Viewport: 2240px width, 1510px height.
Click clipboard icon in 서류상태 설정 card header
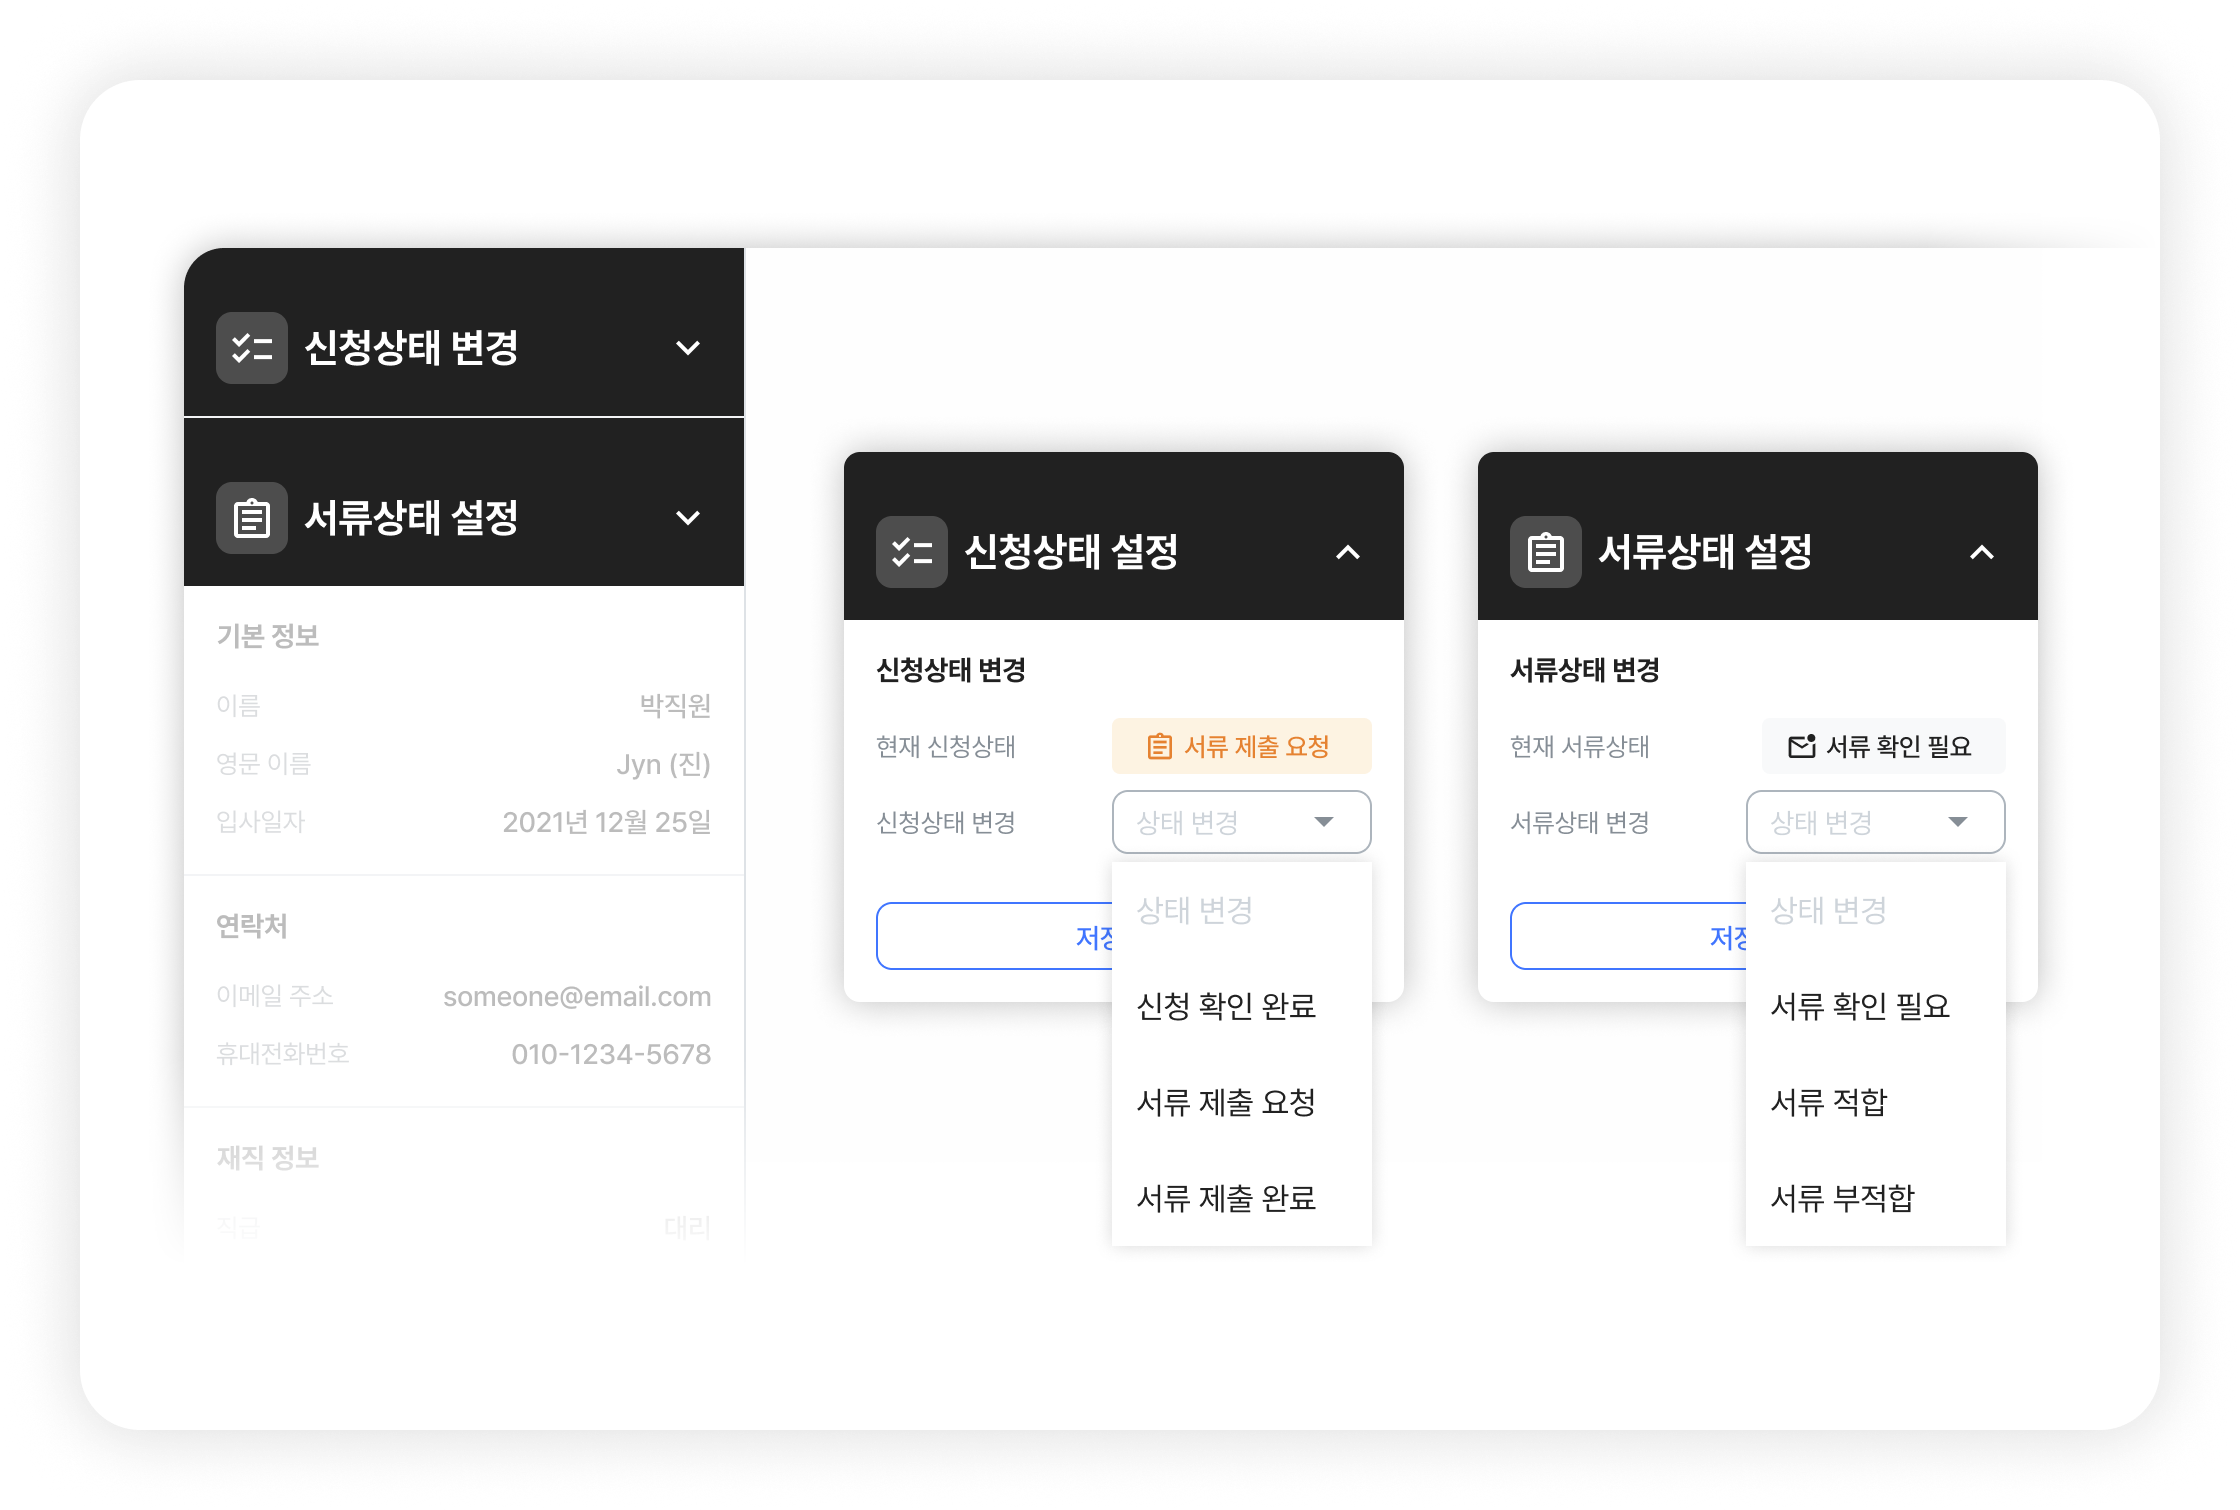point(1546,552)
